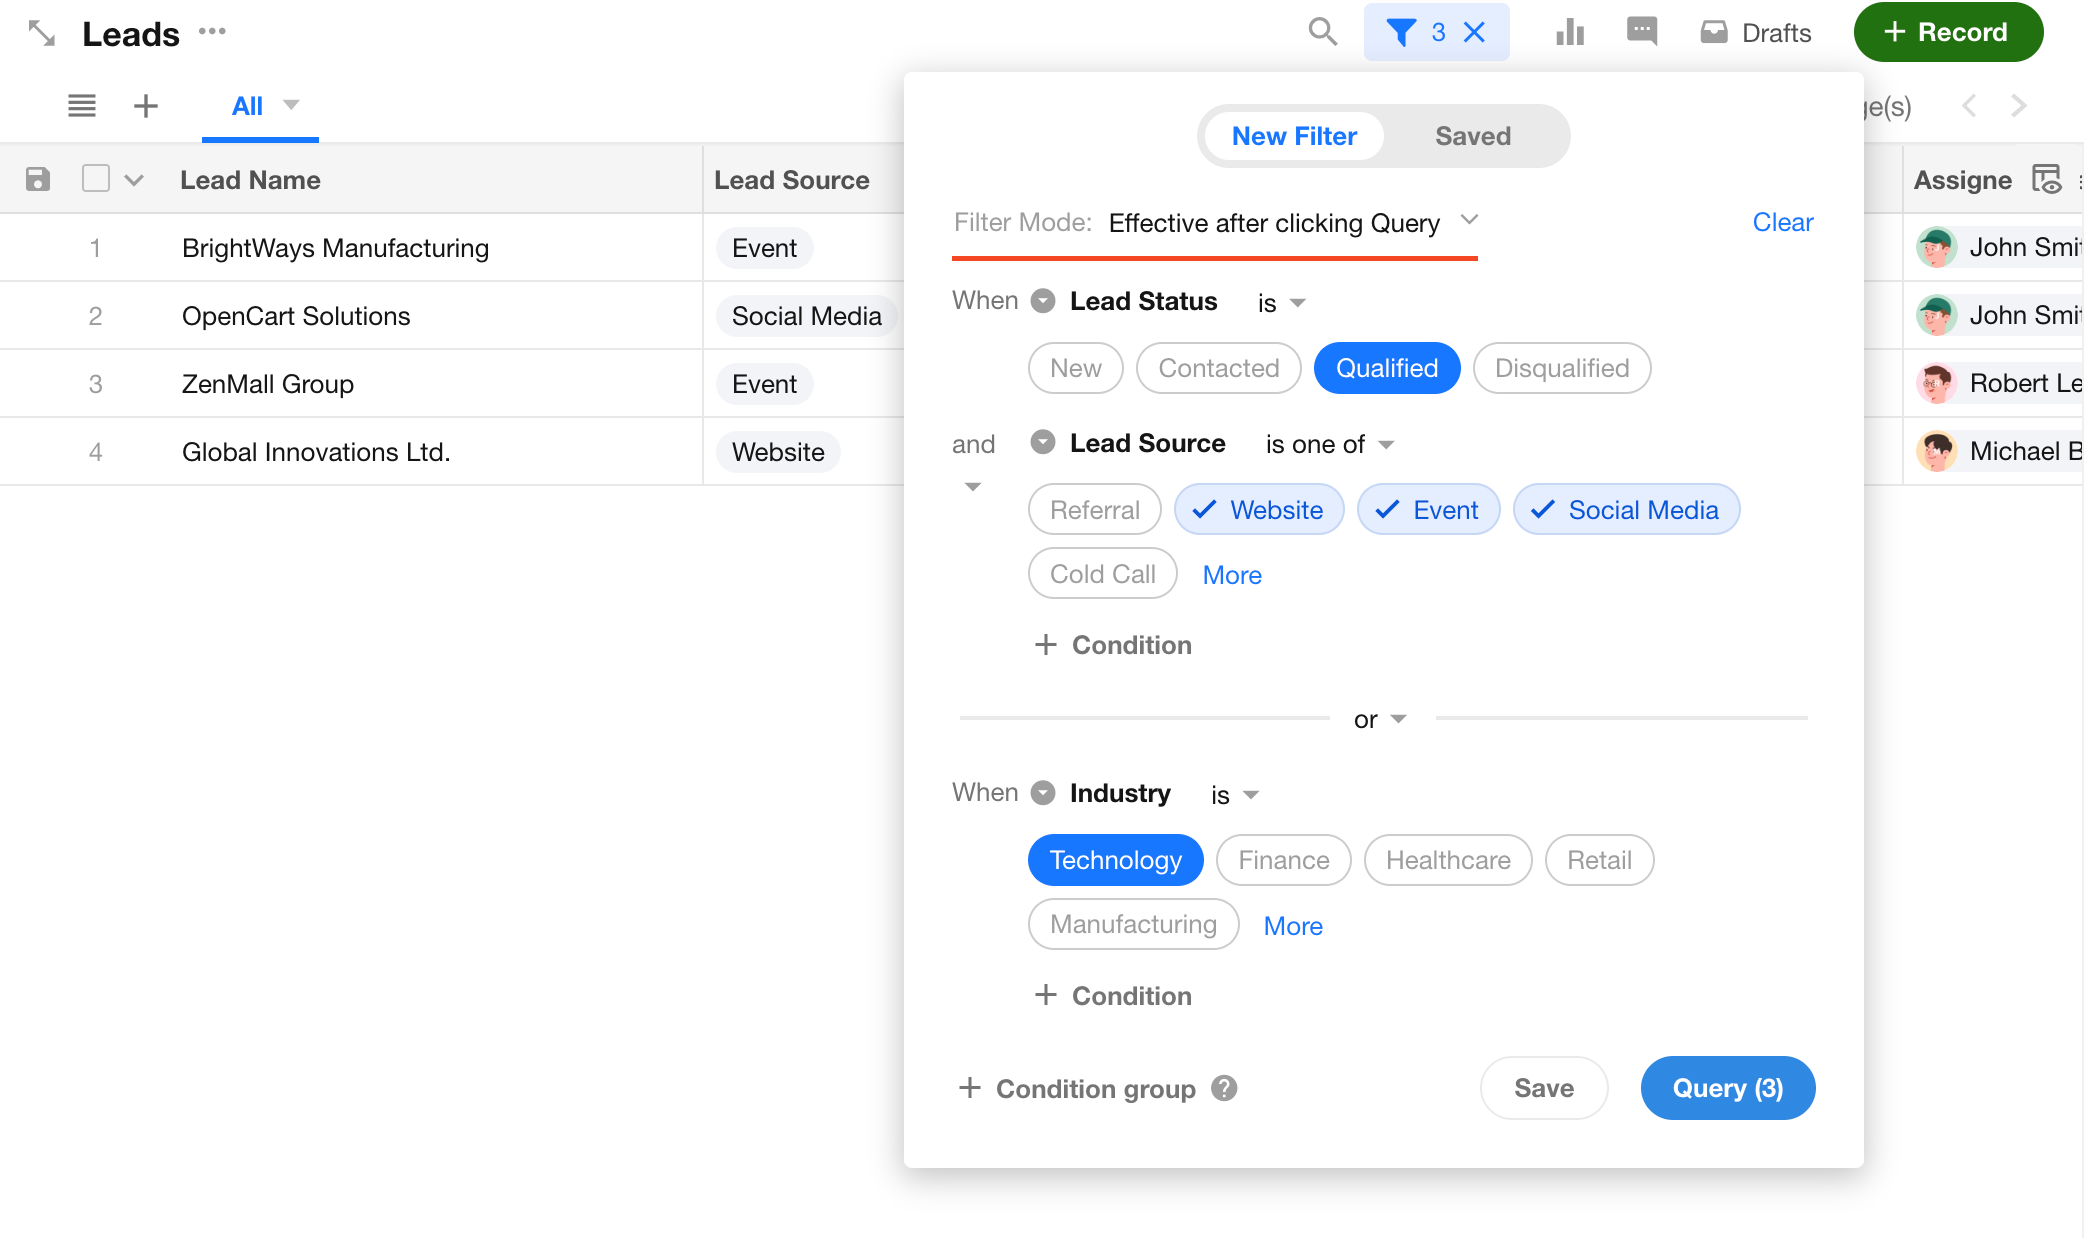Deselect the Website lead source chip
This screenshot has width=2084, height=1238.
pos(1259,510)
